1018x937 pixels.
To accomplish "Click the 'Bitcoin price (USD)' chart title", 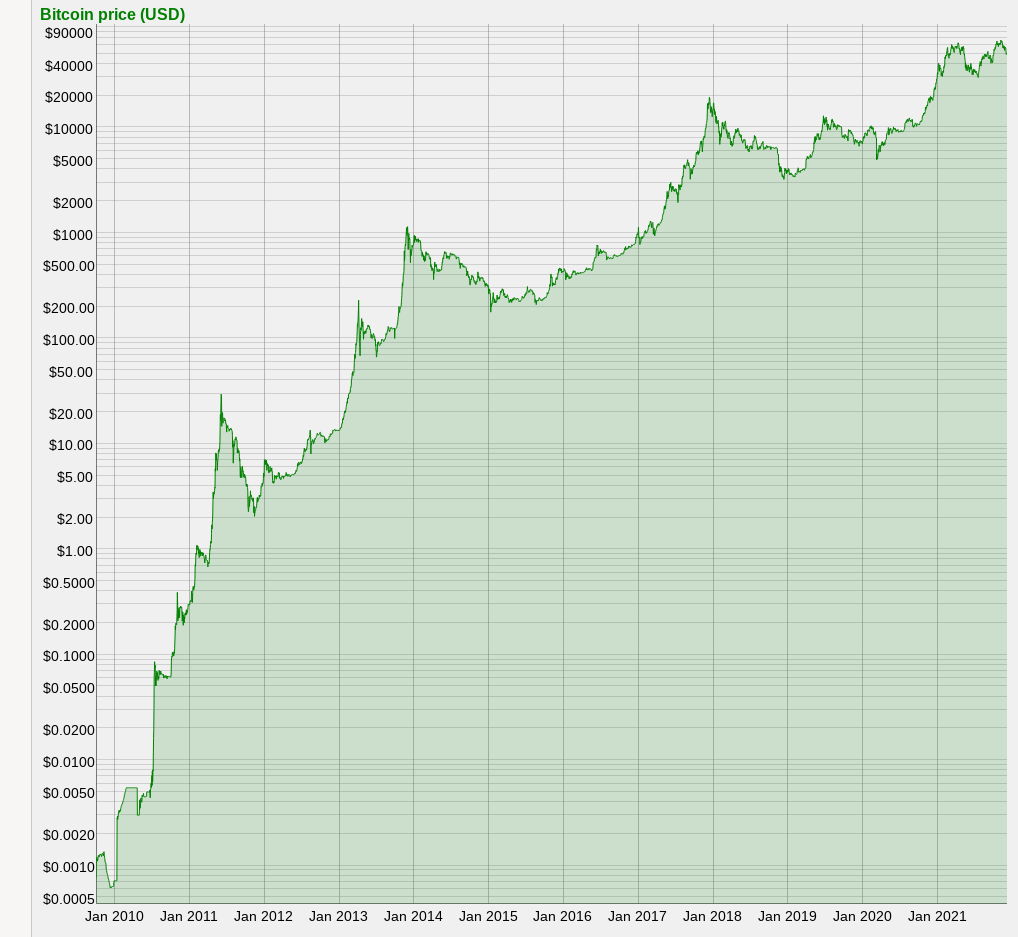I will pos(112,14).
